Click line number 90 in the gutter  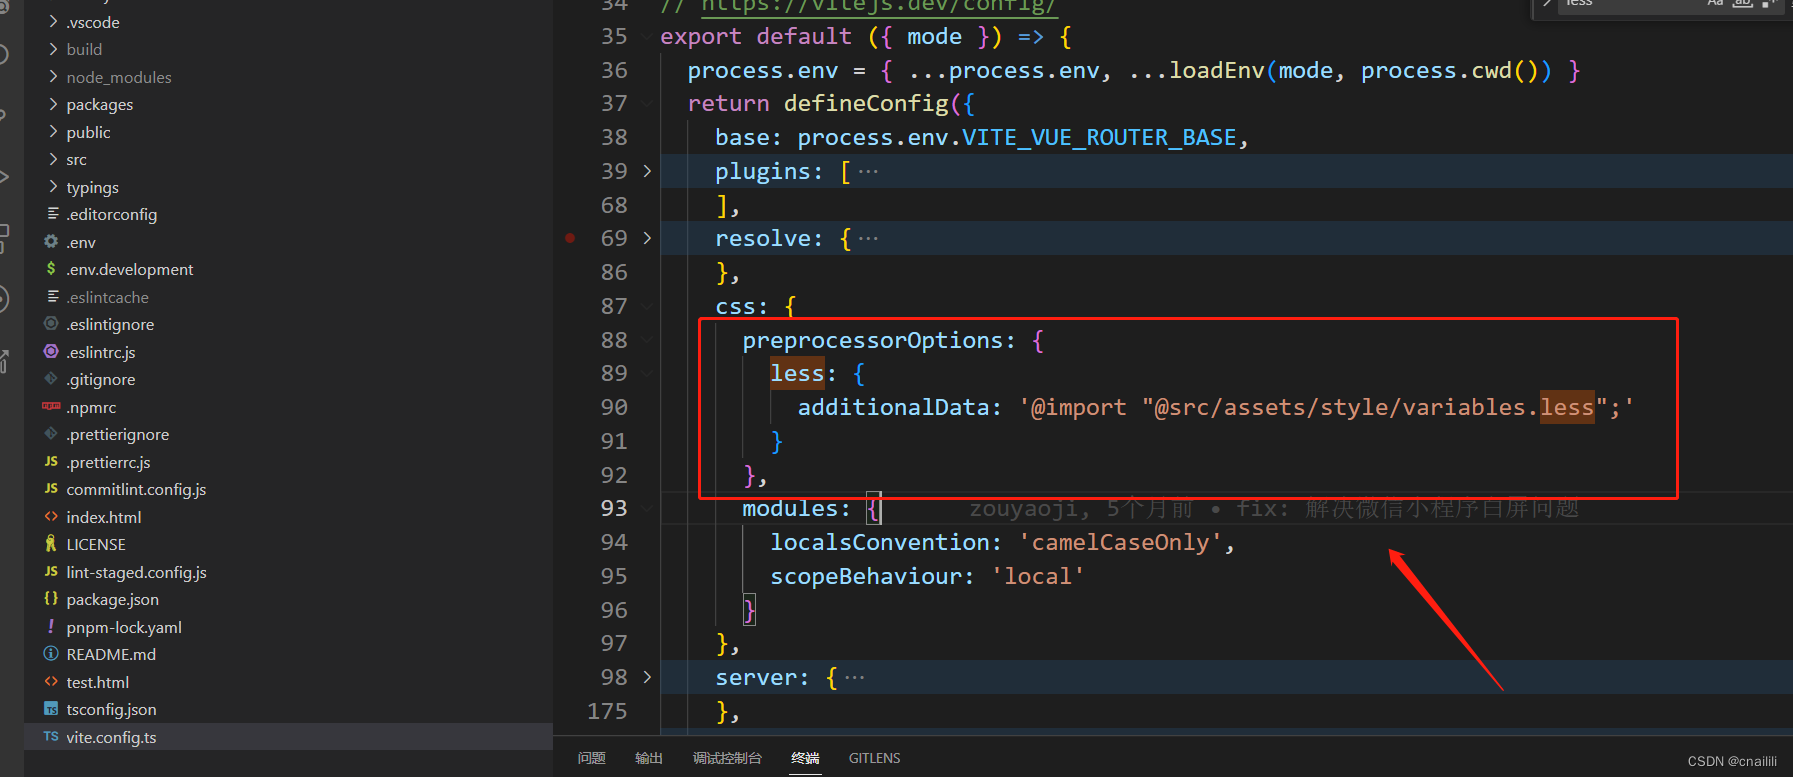[x=614, y=407]
